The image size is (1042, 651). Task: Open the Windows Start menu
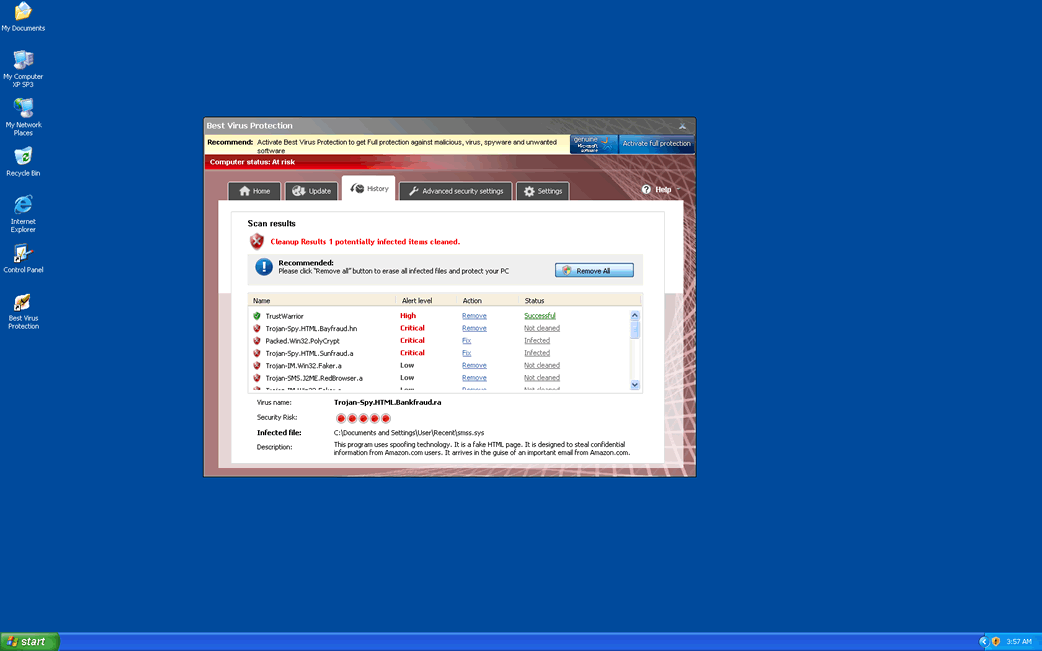pyautogui.click(x=30, y=641)
